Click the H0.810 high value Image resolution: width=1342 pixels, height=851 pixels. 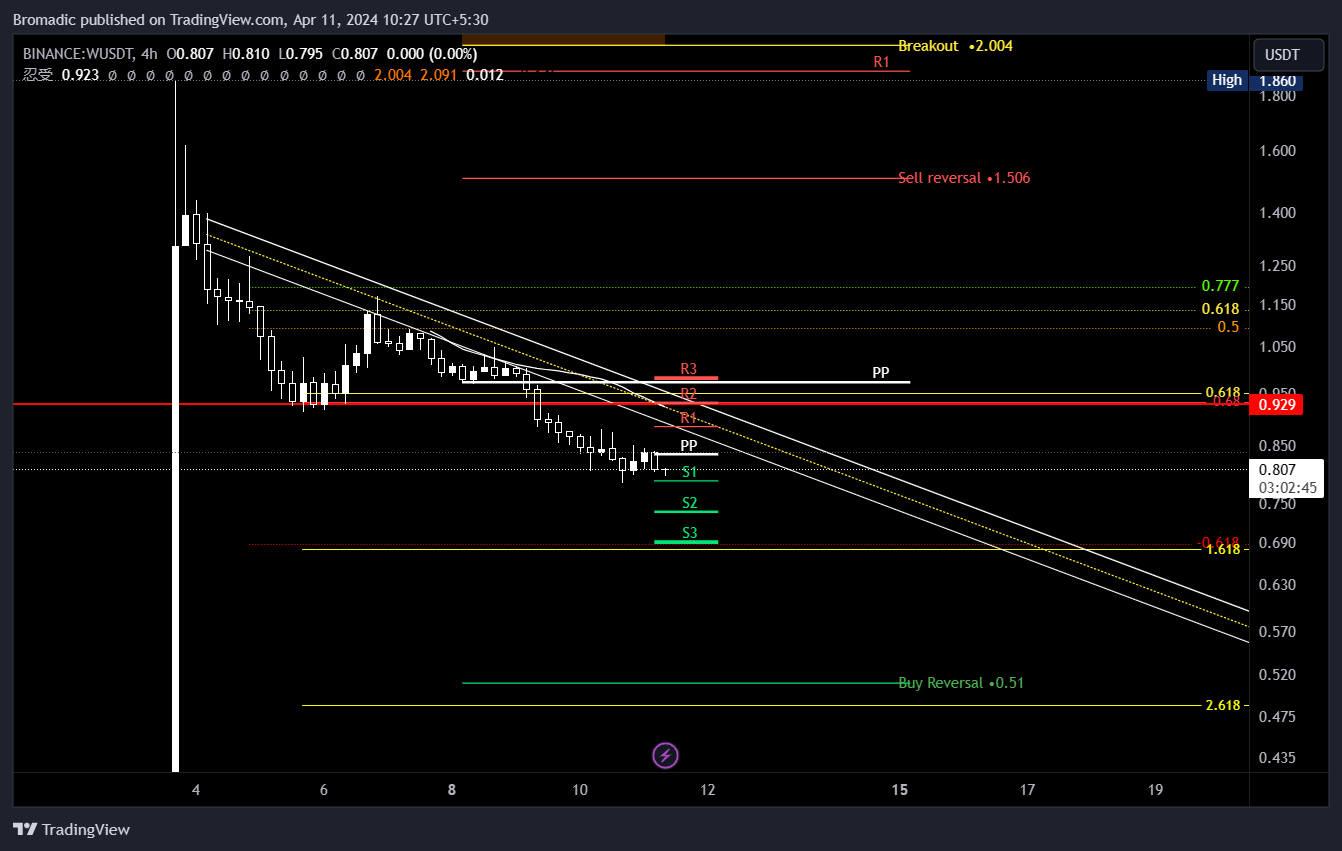[244, 55]
